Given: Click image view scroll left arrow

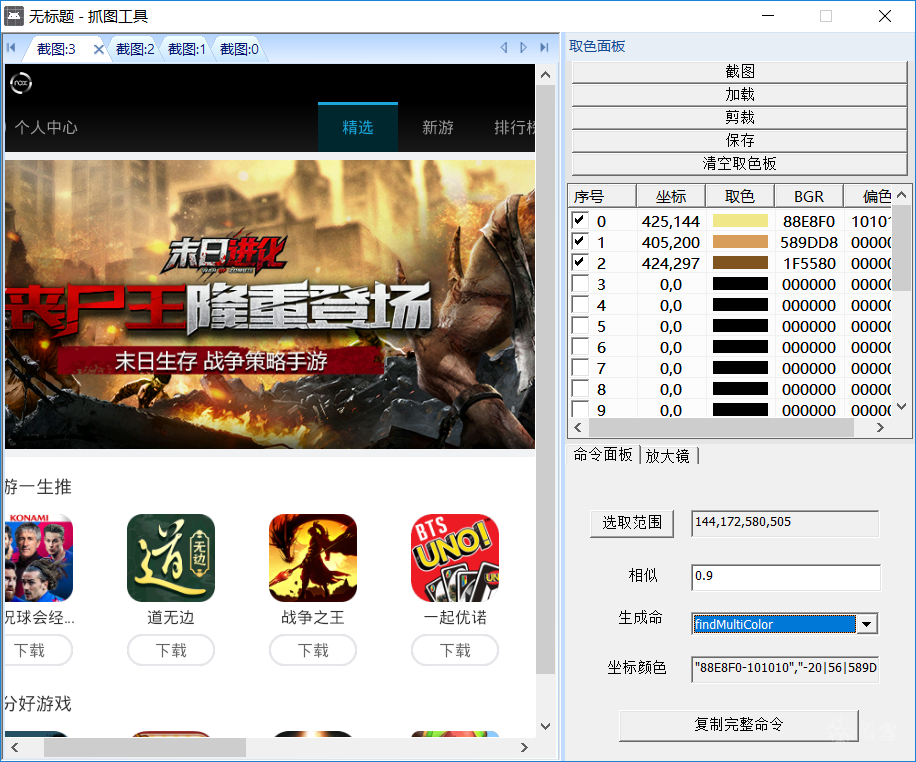Looking at the screenshot, I should click(x=15, y=747).
